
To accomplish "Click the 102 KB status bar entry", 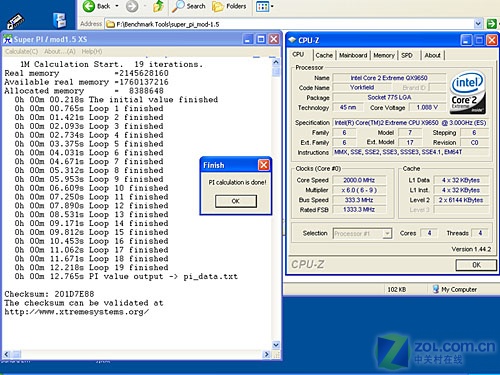I will tap(397, 289).
